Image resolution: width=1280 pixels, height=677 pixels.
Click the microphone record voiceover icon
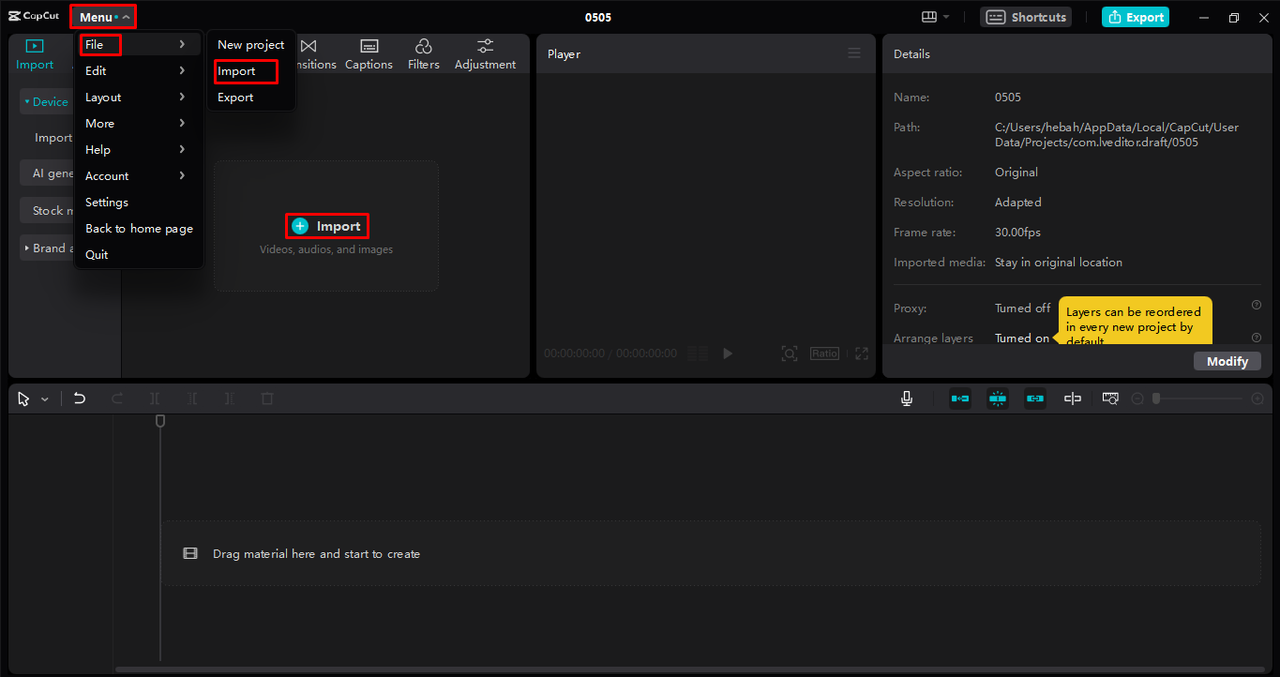[906, 398]
